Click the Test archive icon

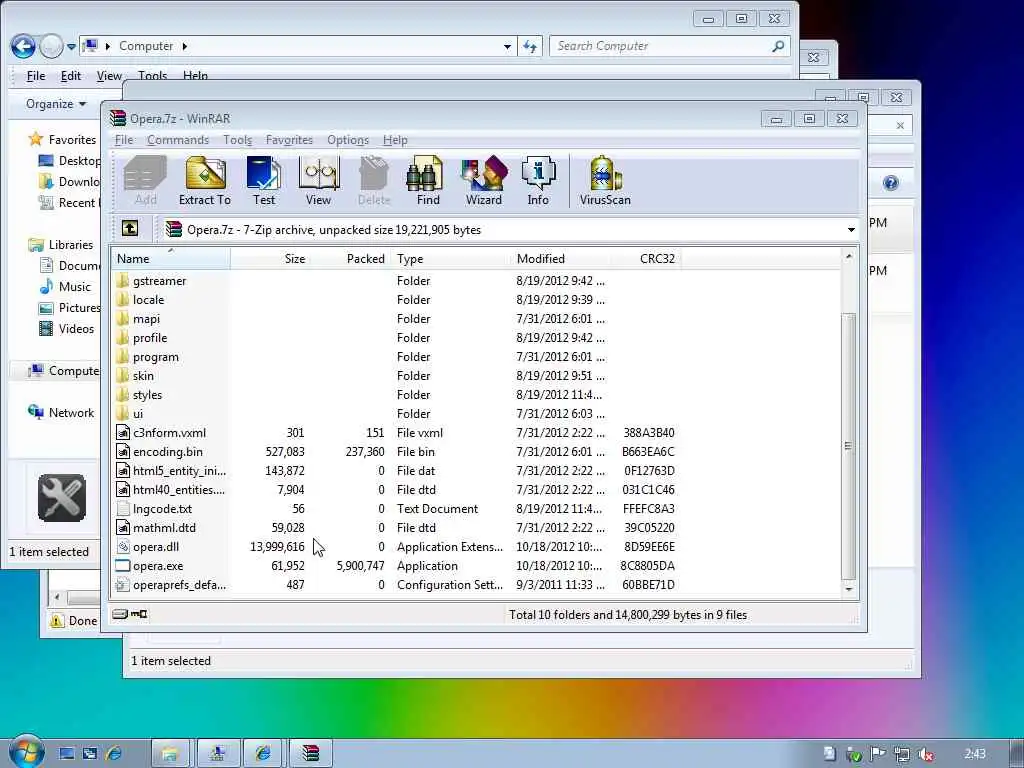264,181
